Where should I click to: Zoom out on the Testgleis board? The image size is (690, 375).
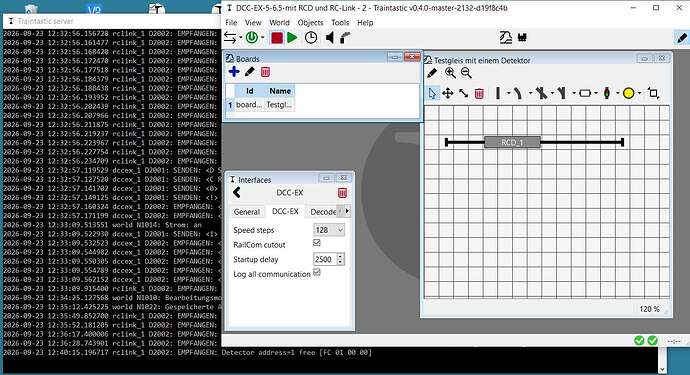466,73
